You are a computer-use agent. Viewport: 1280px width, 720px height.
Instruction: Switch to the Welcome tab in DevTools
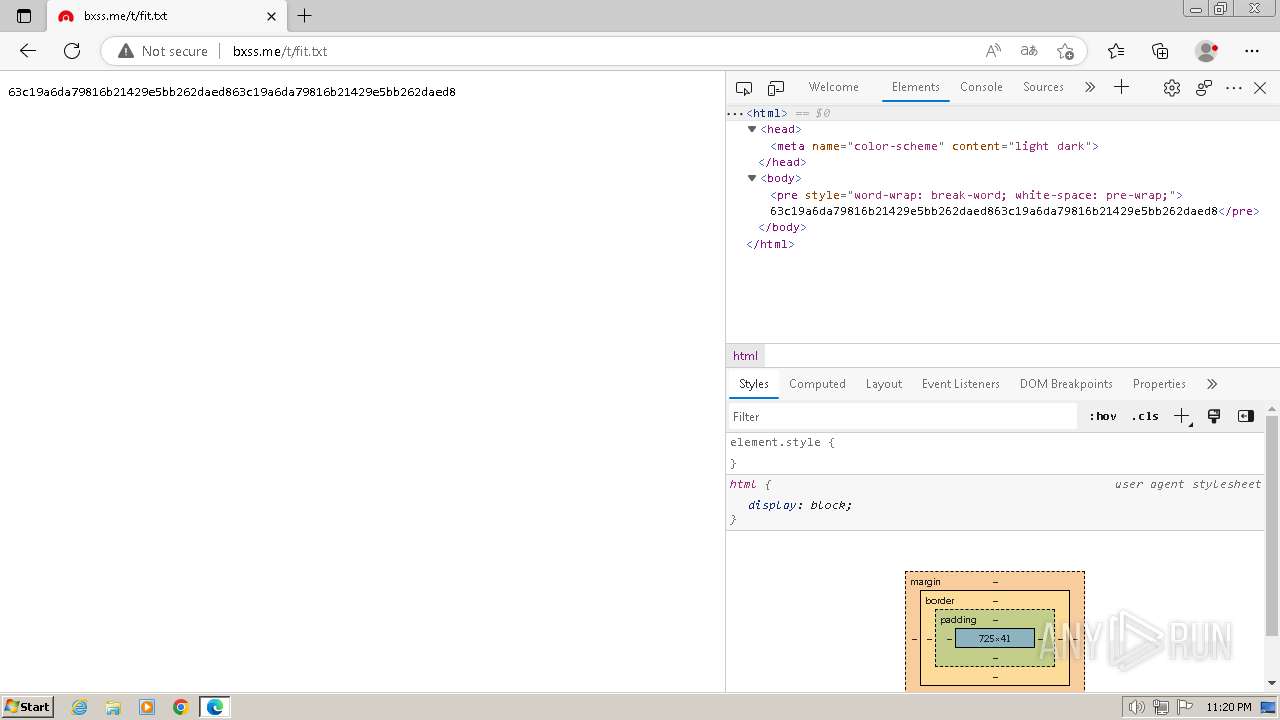tap(833, 87)
